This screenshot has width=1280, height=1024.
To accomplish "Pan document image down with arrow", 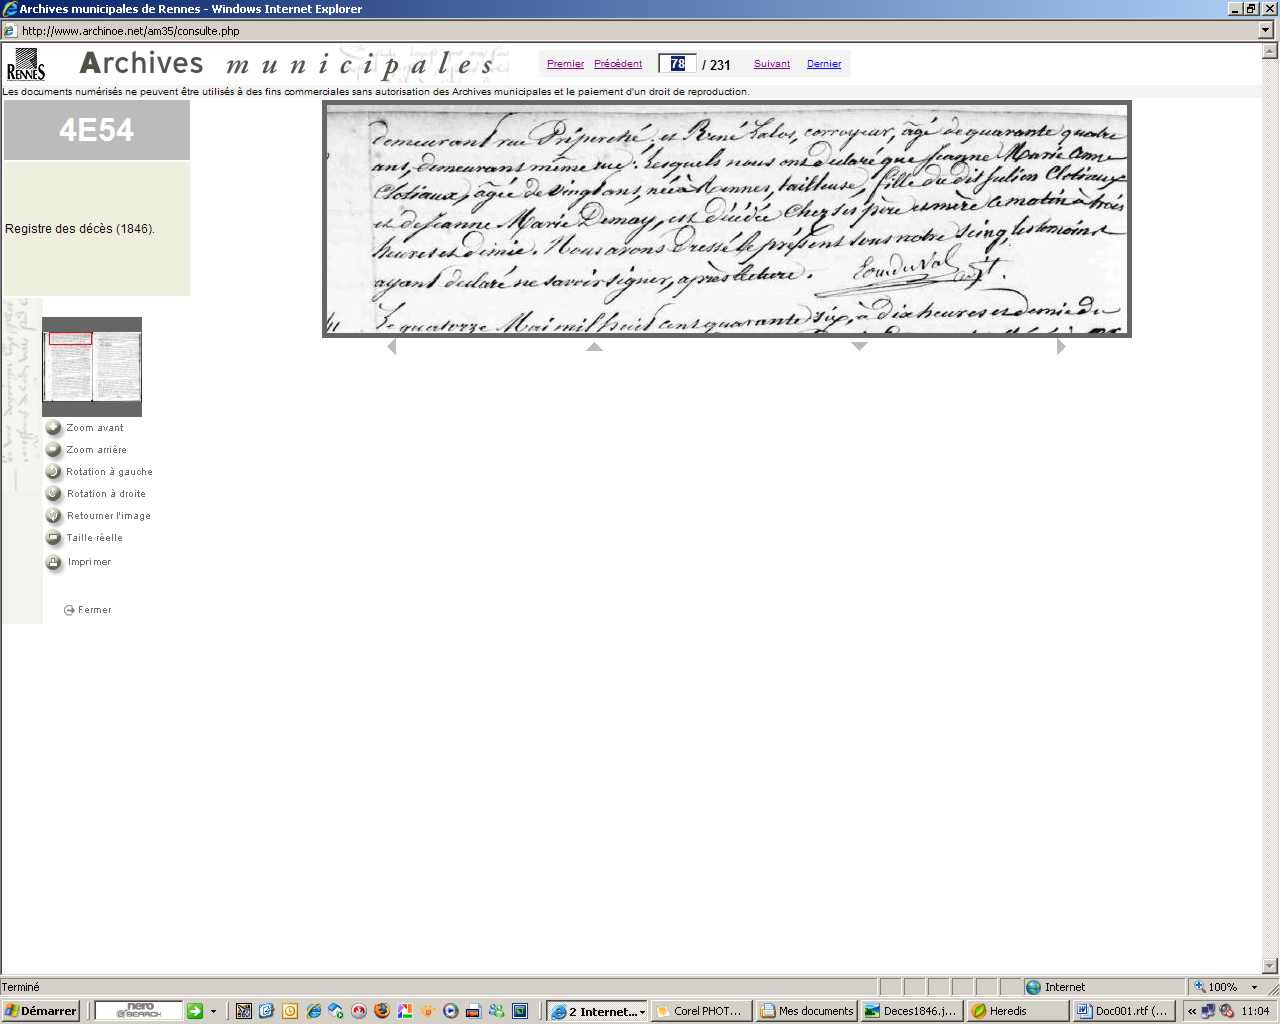I will click(x=859, y=347).
